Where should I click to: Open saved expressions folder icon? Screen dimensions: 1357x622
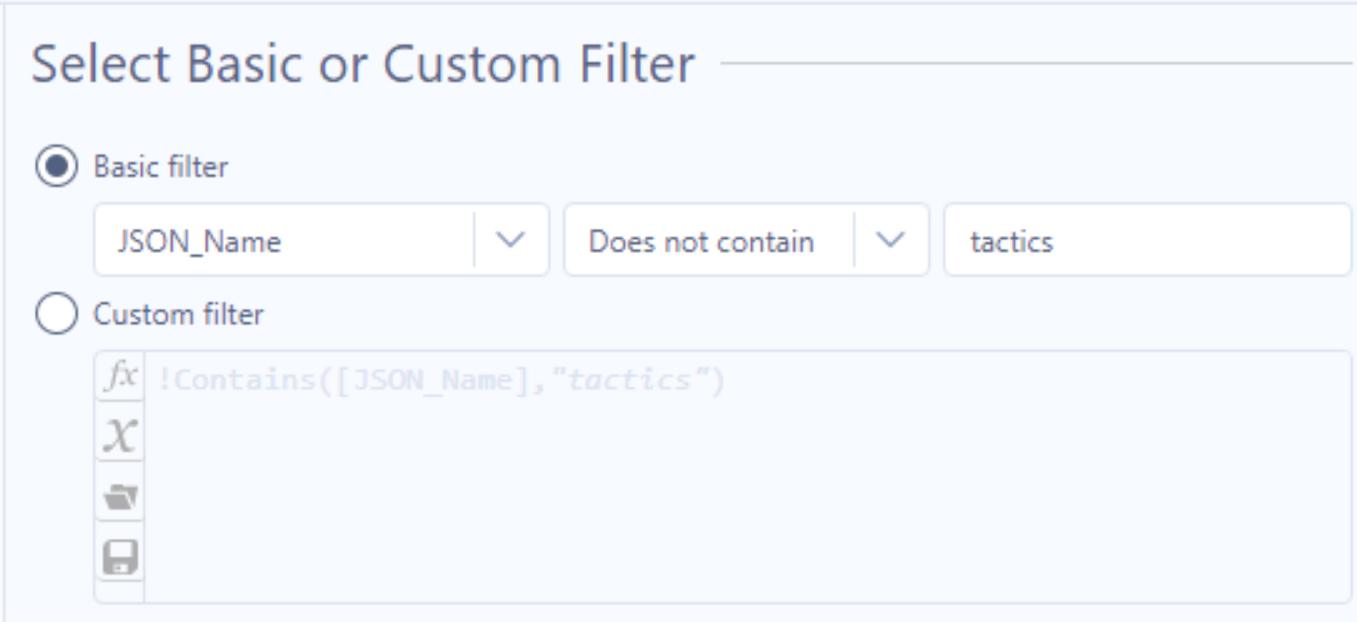click(120, 497)
